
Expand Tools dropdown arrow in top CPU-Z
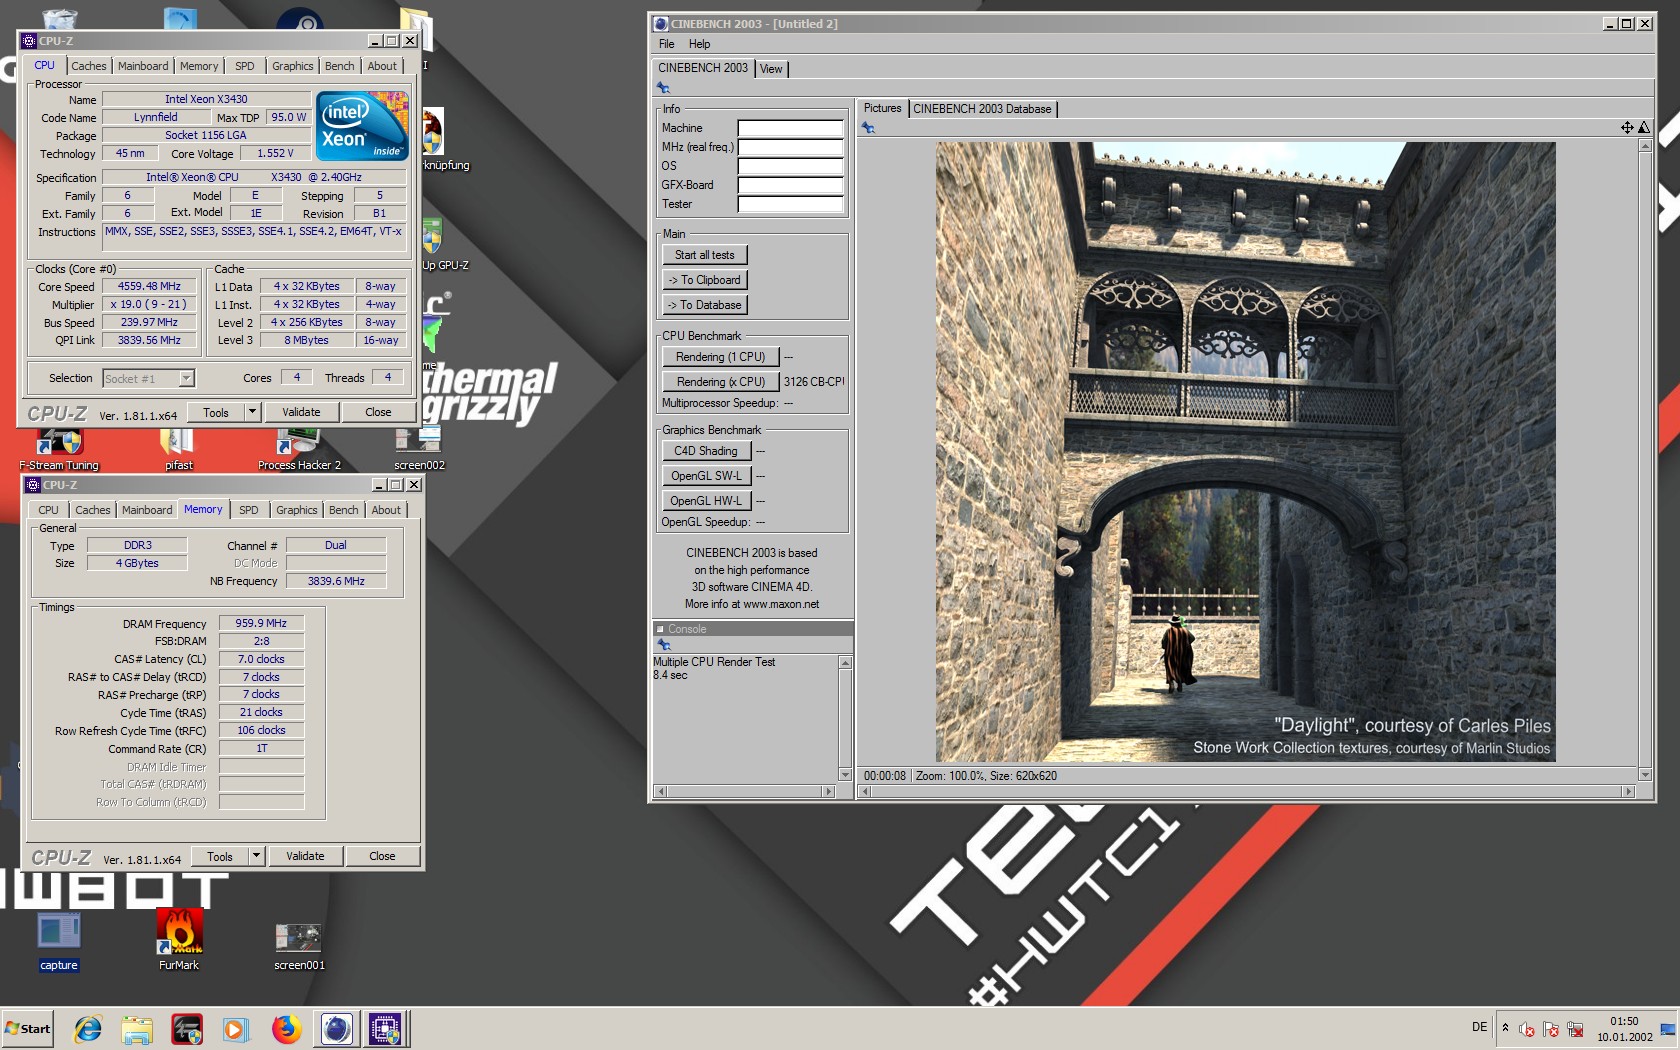pyautogui.click(x=253, y=412)
